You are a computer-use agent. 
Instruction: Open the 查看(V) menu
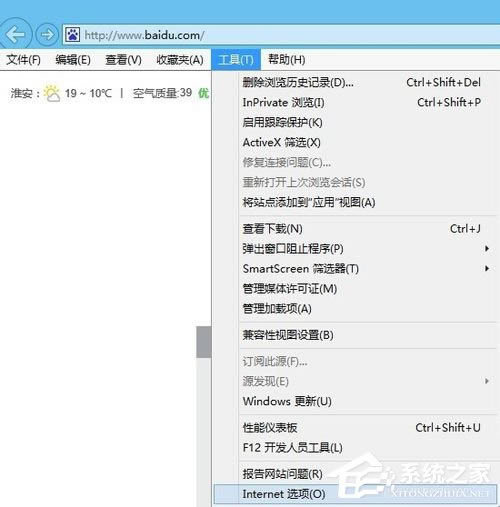pyautogui.click(x=123, y=60)
